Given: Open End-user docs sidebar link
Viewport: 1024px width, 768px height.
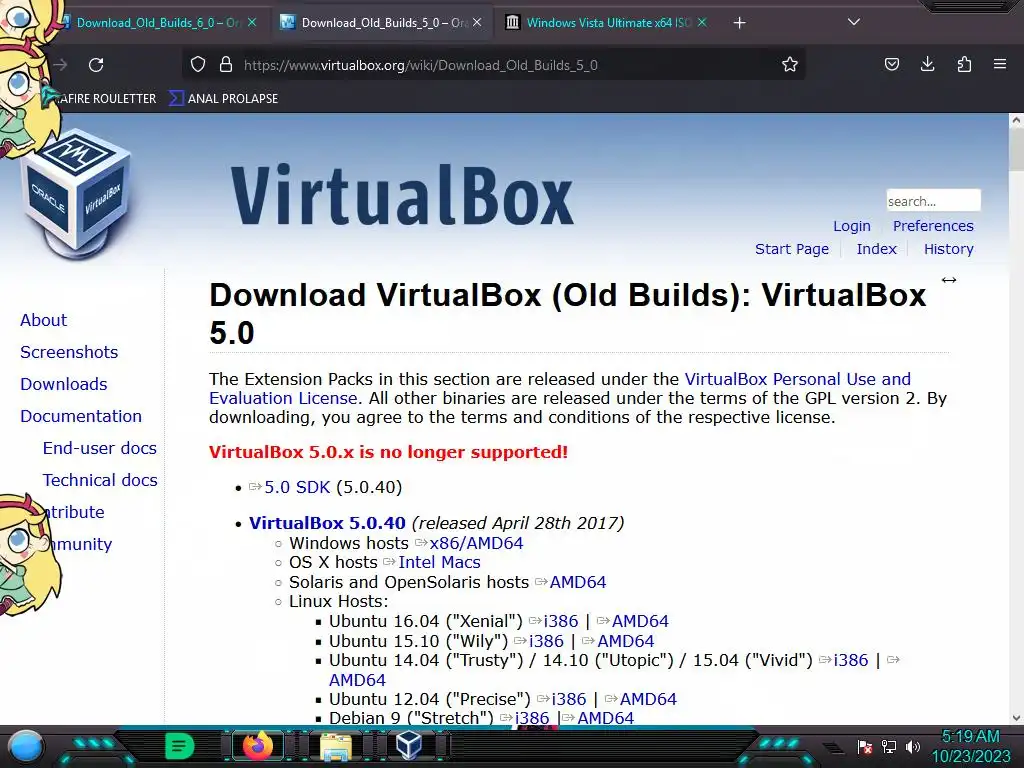Looking at the screenshot, I should pos(100,448).
